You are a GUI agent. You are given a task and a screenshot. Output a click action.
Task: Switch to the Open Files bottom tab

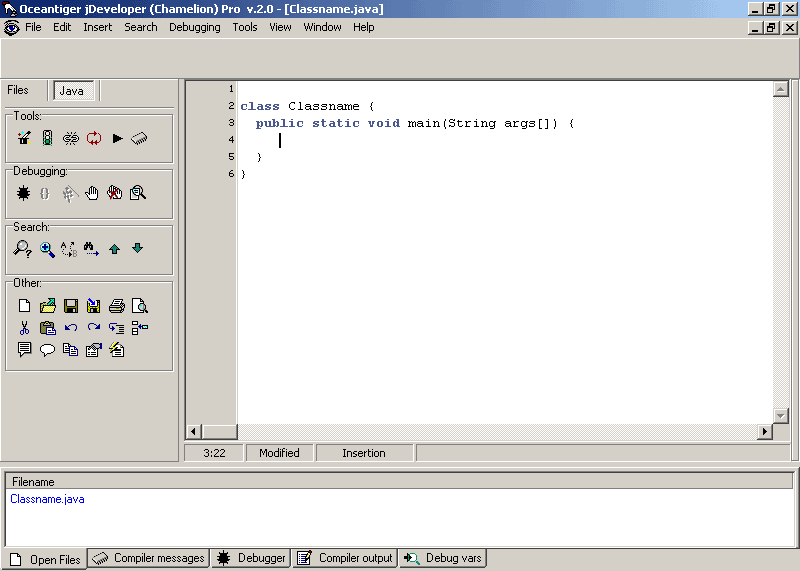(x=45, y=559)
